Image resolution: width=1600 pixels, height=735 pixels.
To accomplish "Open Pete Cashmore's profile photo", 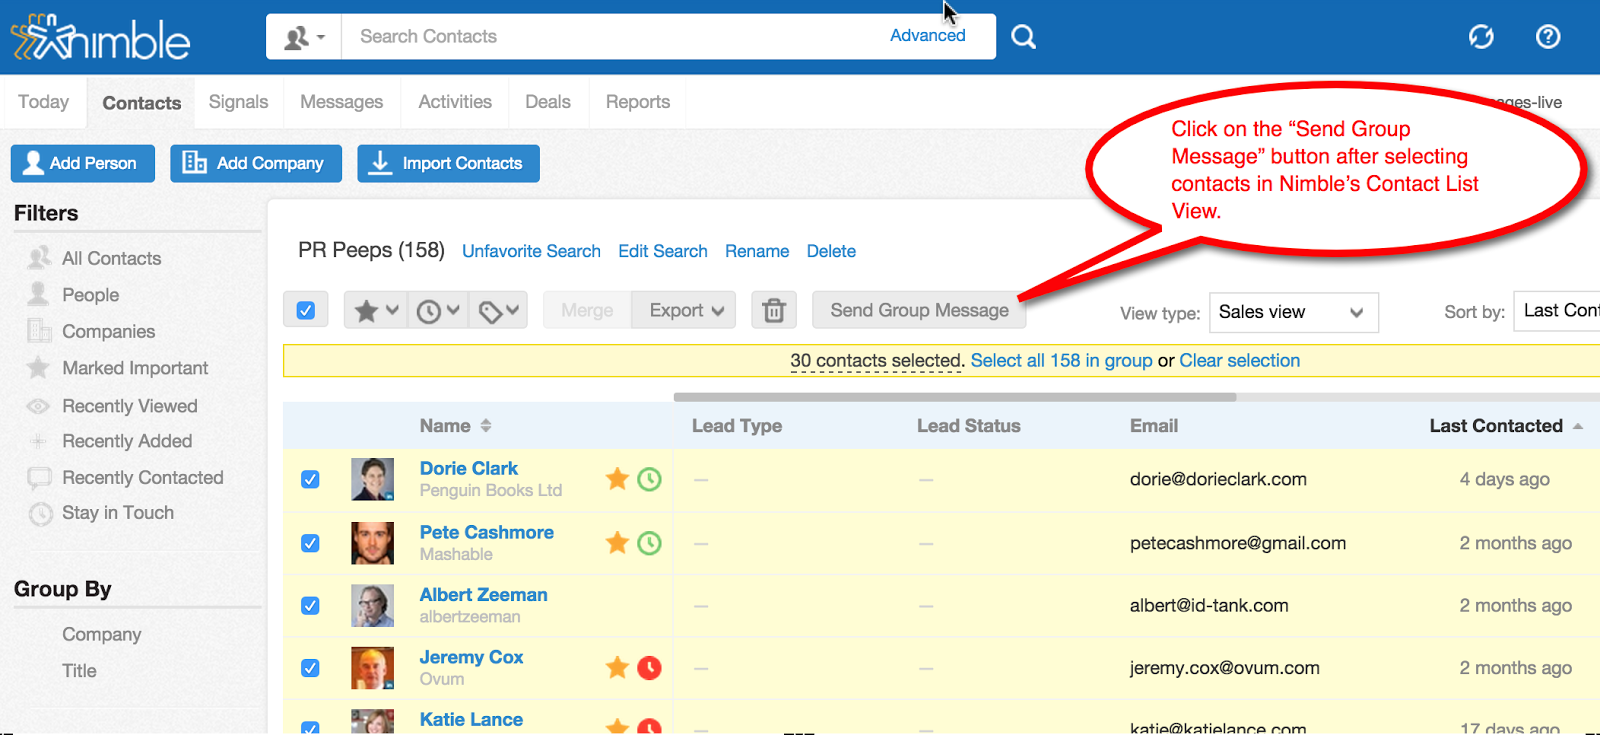I will (372, 543).
